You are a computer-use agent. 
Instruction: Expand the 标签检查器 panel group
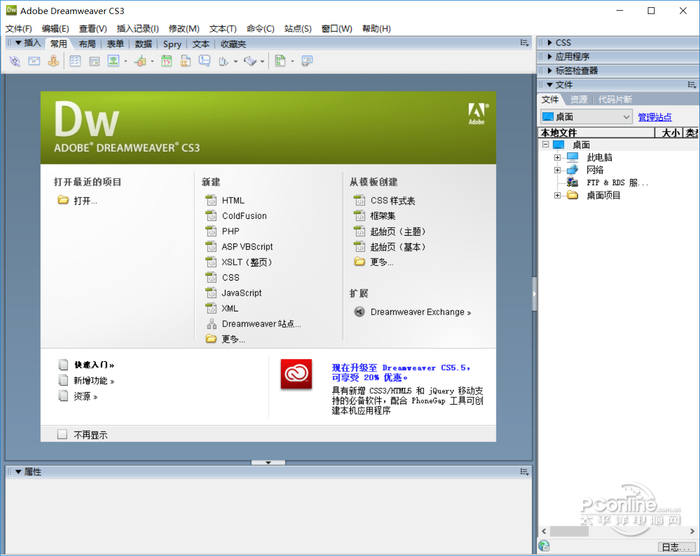pos(550,70)
